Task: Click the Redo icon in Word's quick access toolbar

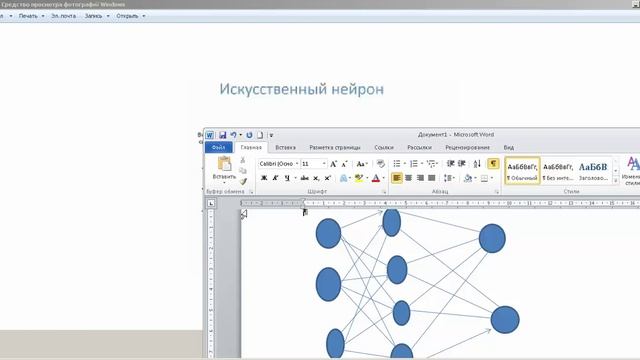Action: click(249, 135)
